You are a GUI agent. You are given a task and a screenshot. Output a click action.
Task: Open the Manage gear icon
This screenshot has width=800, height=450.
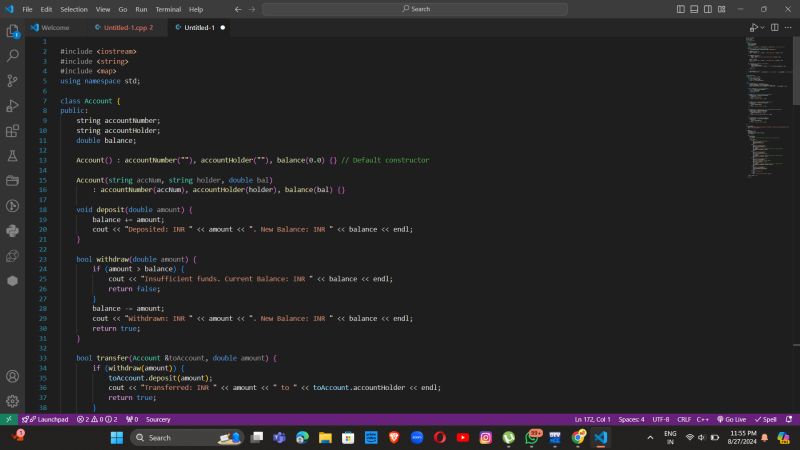click(12, 400)
